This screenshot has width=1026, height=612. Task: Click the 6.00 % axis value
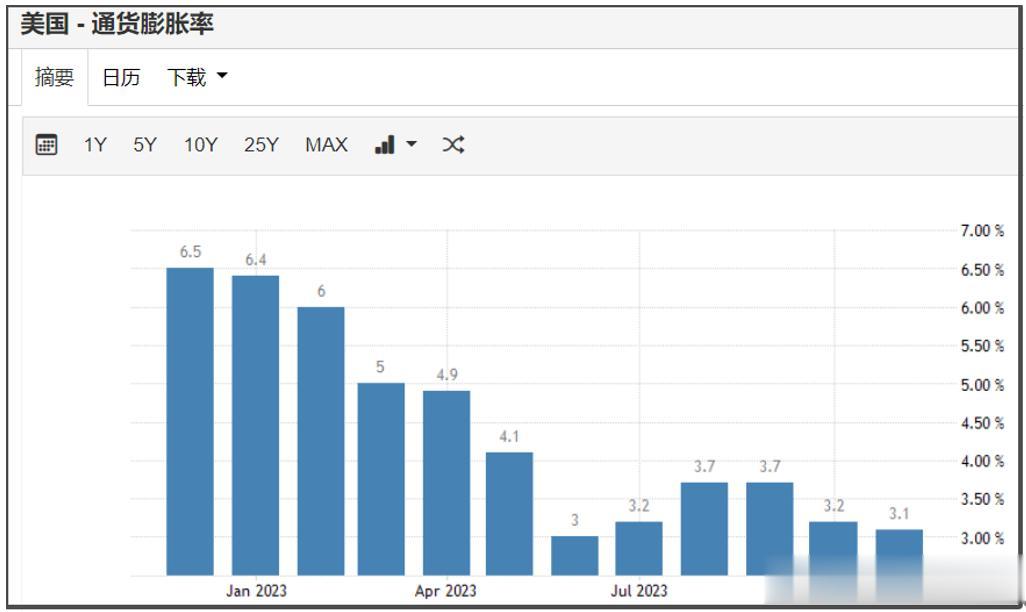982,308
